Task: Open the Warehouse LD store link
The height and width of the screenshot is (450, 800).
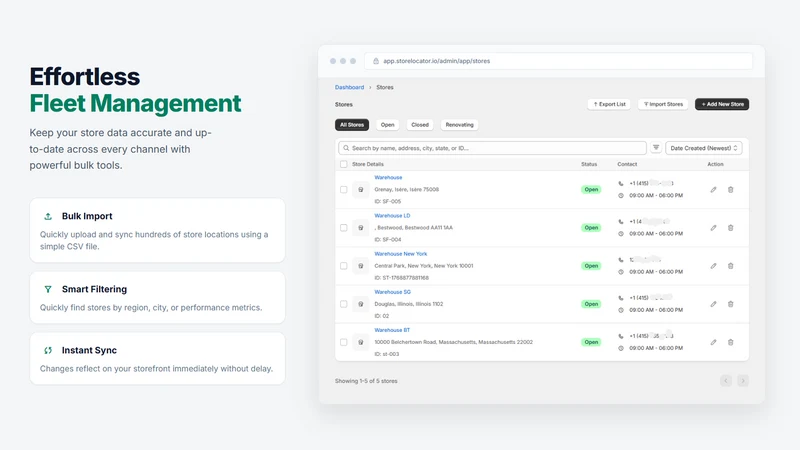Action: pos(392,216)
